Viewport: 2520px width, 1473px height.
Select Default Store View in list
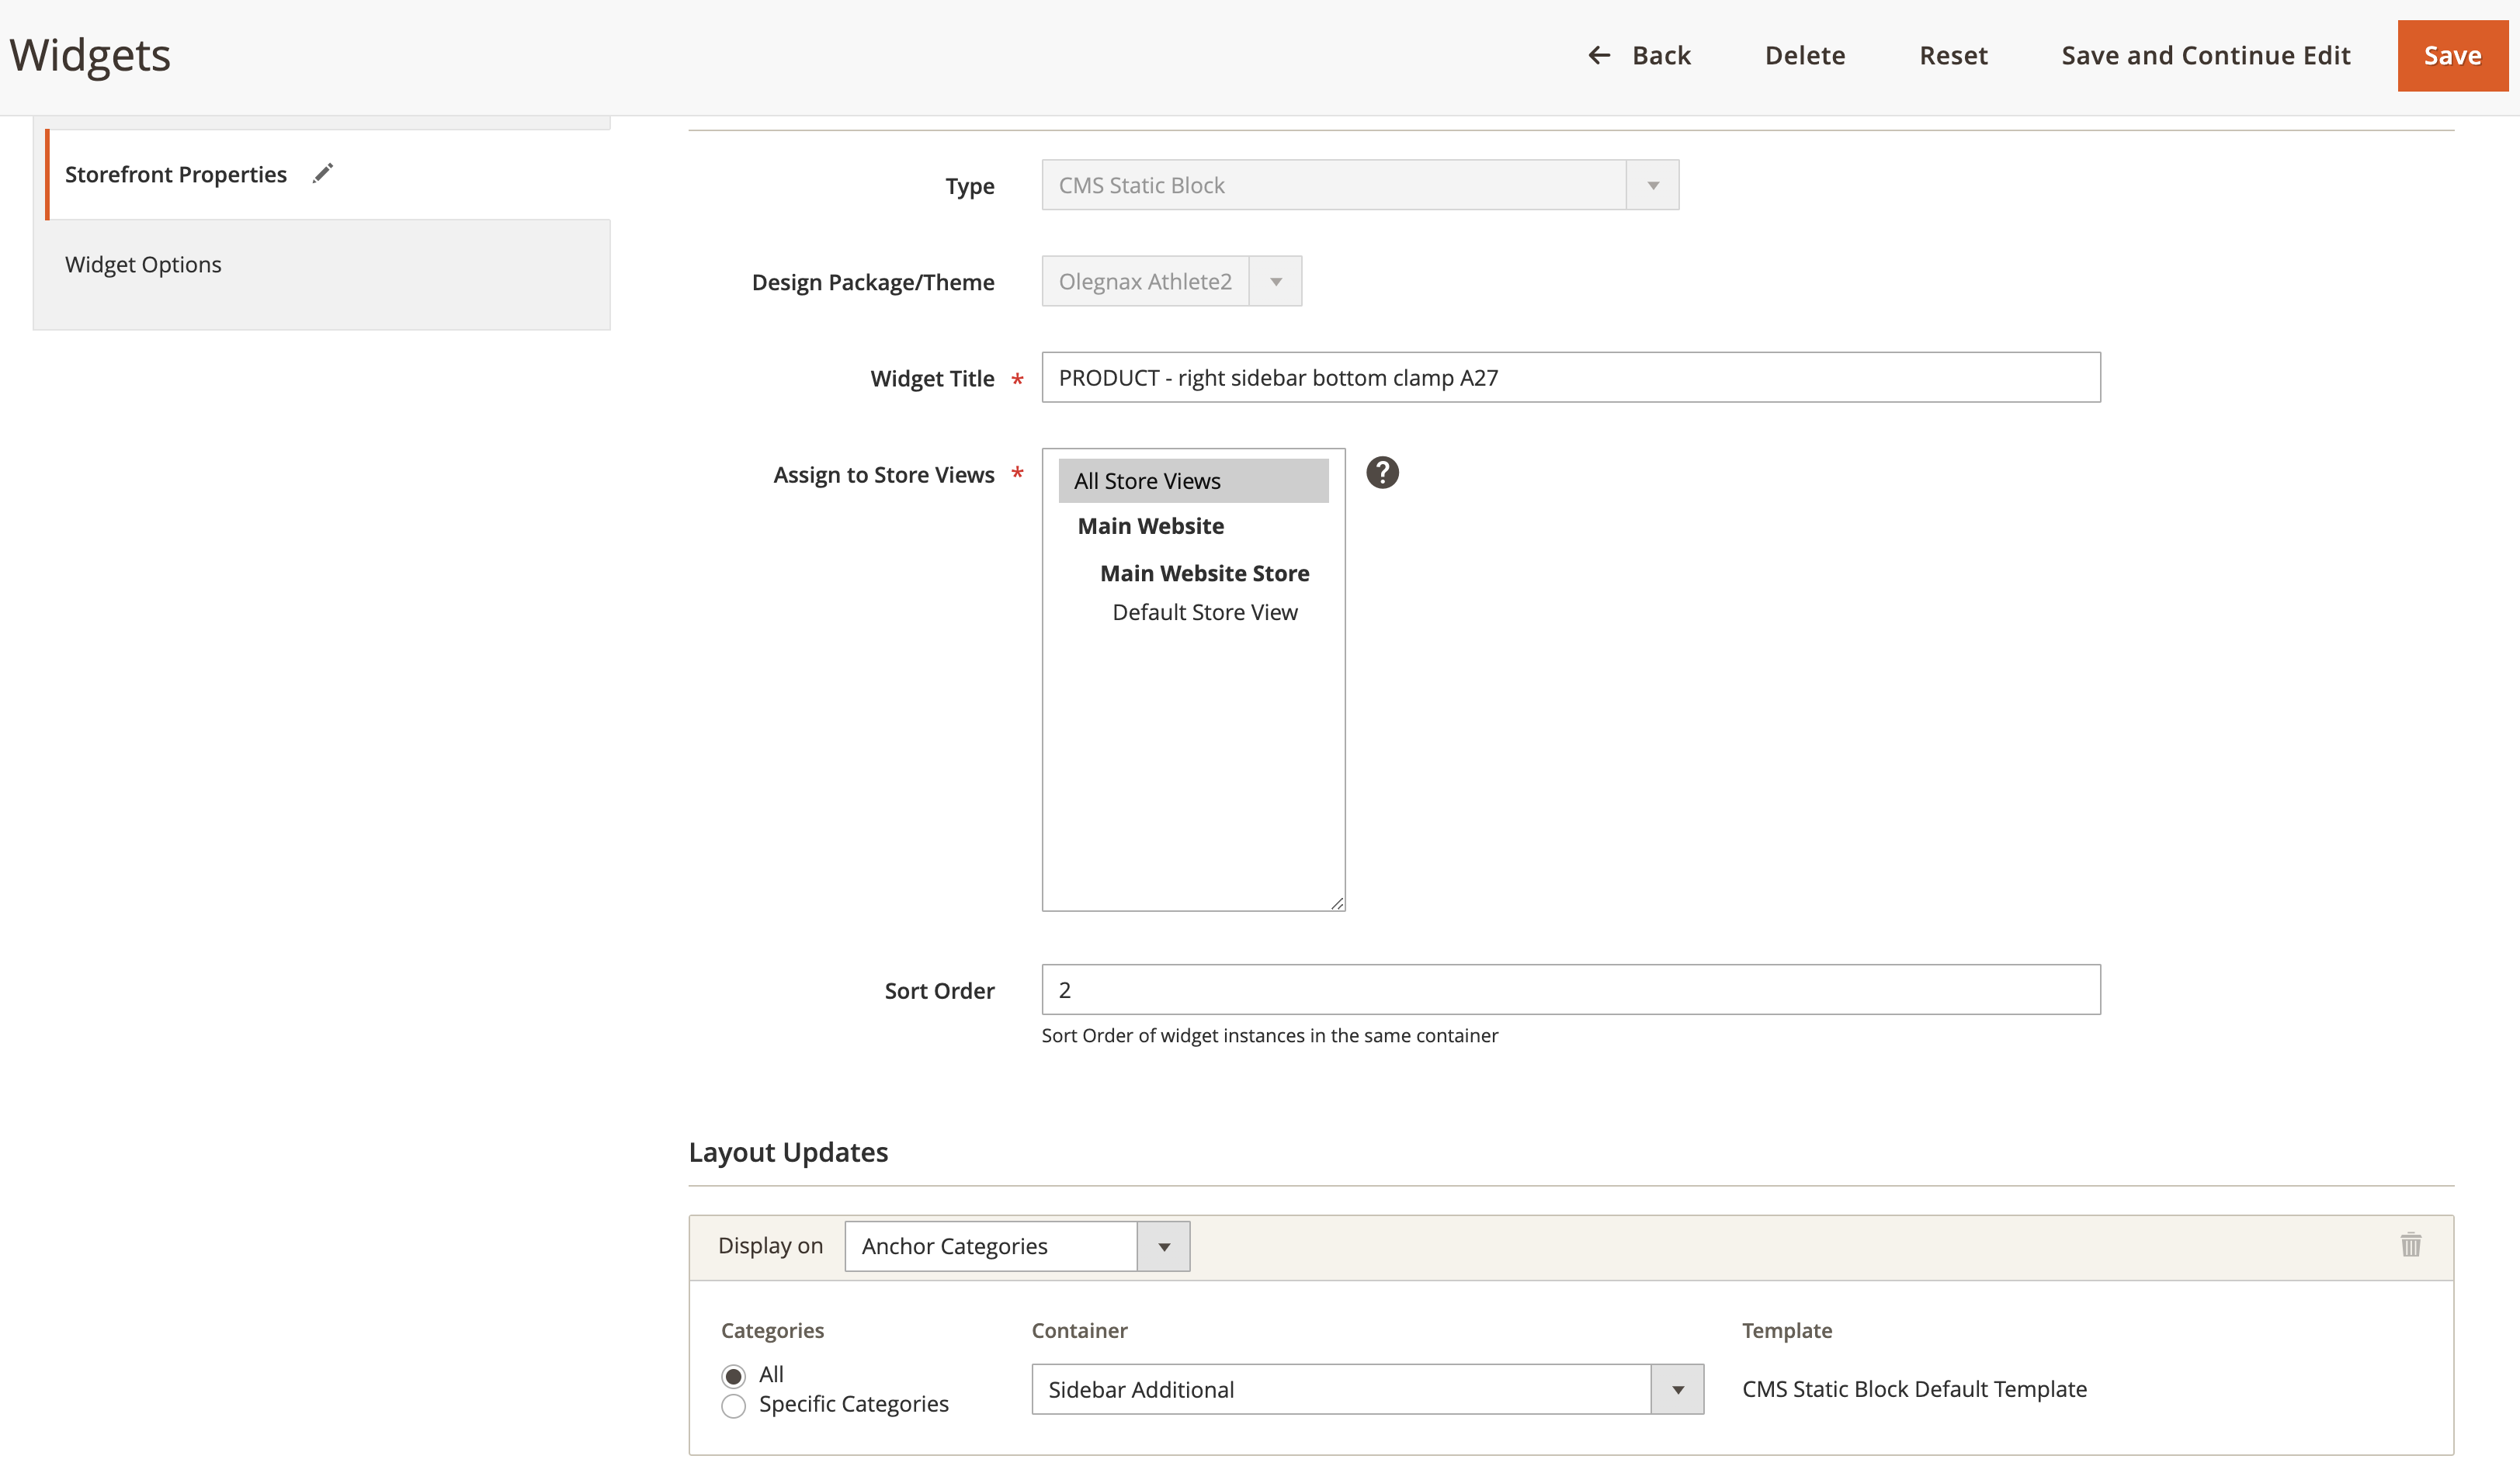tap(1204, 612)
